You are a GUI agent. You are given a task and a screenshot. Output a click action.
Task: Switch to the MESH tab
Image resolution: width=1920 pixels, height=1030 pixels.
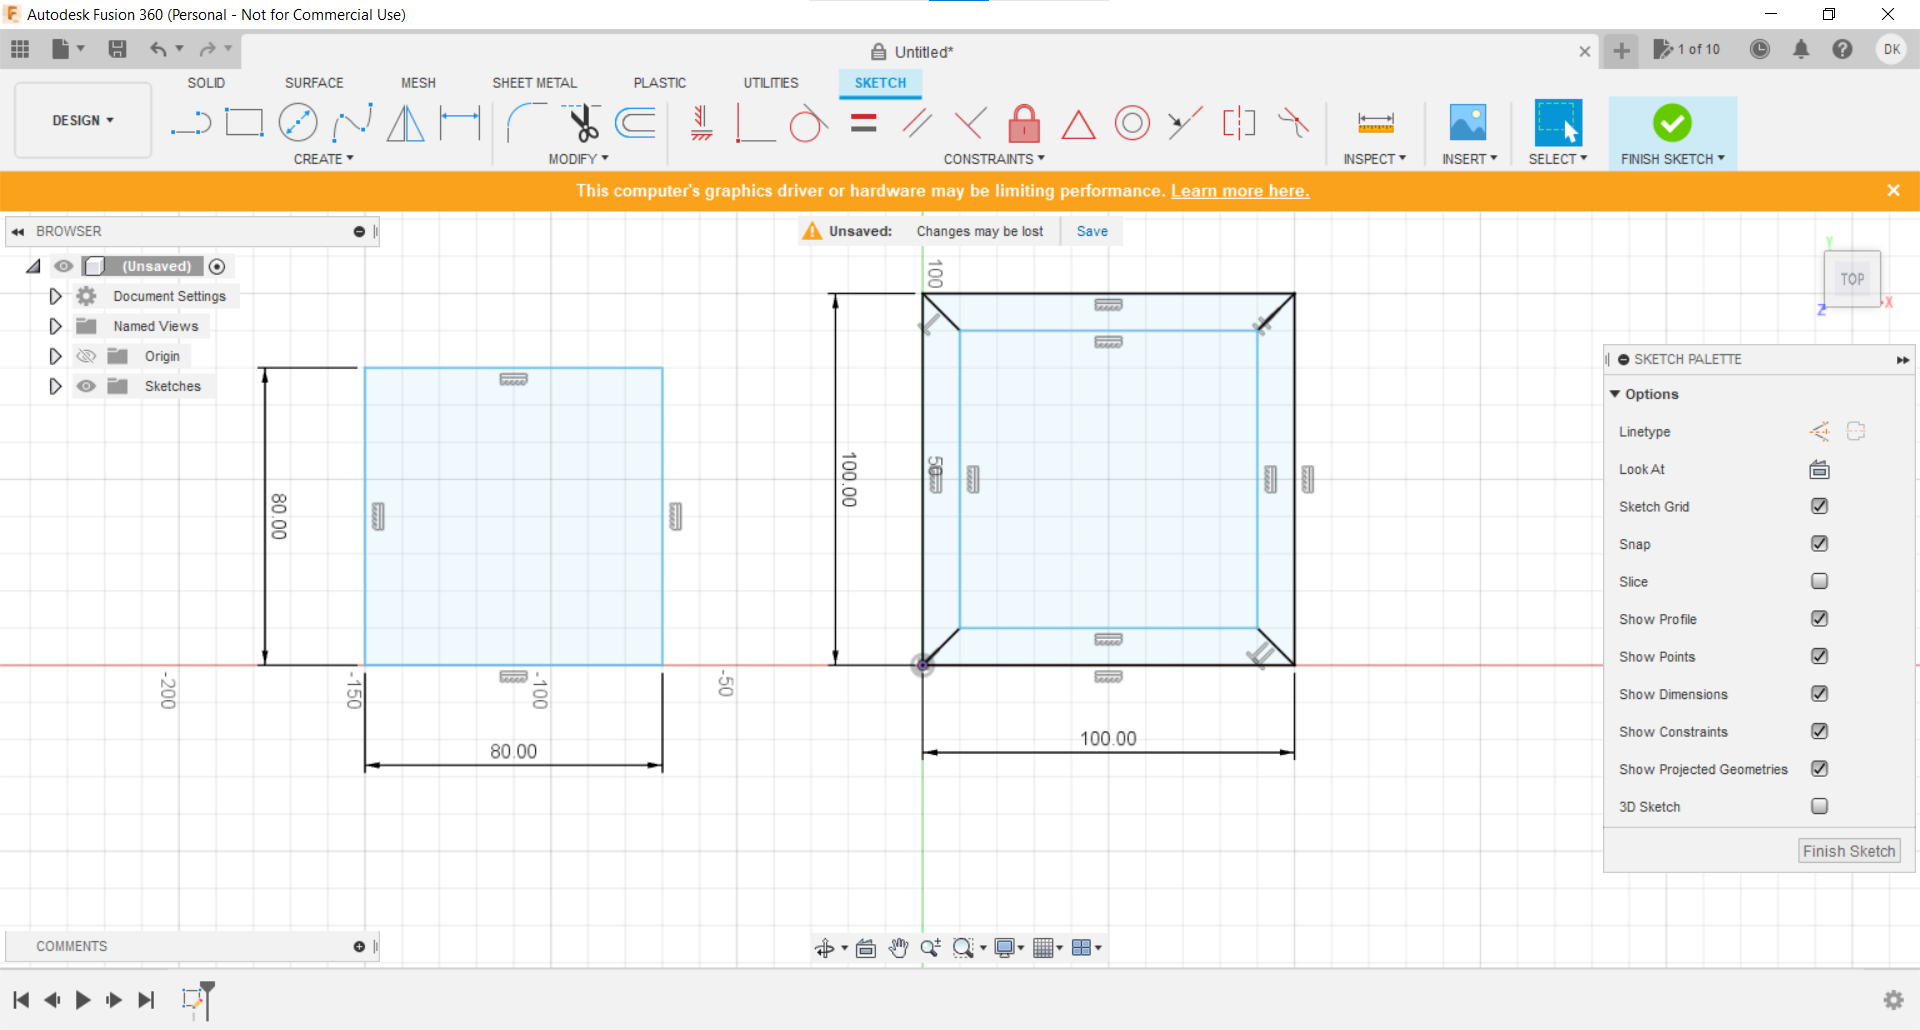[x=418, y=83]
